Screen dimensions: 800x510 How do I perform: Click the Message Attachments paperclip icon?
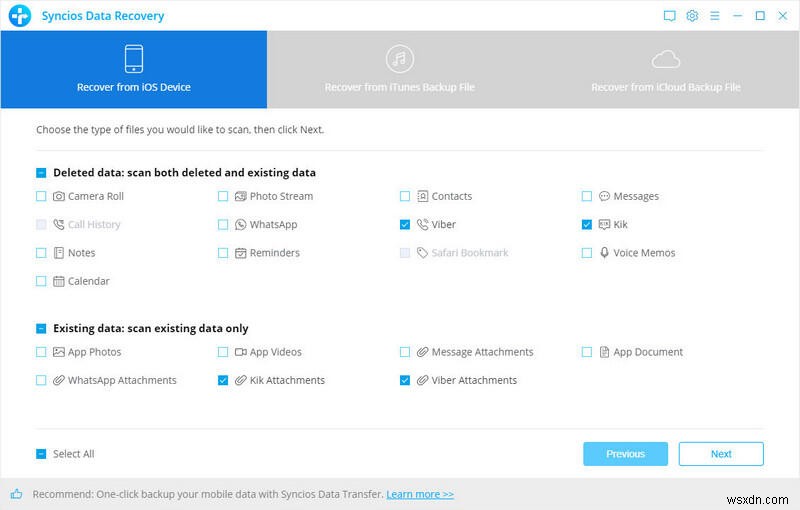[422, 352]
